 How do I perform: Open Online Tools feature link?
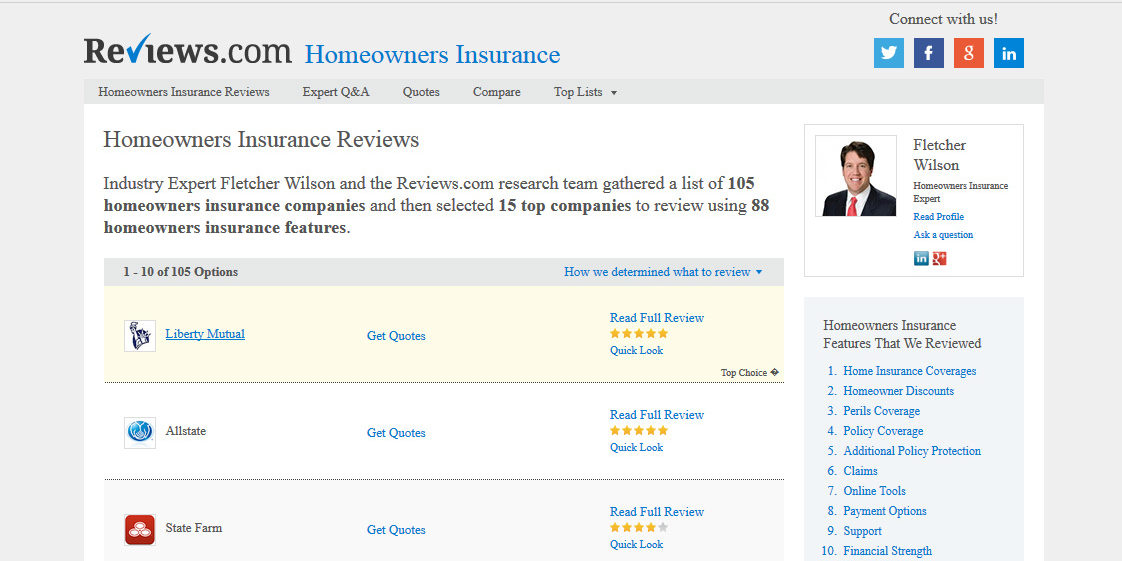874,491
